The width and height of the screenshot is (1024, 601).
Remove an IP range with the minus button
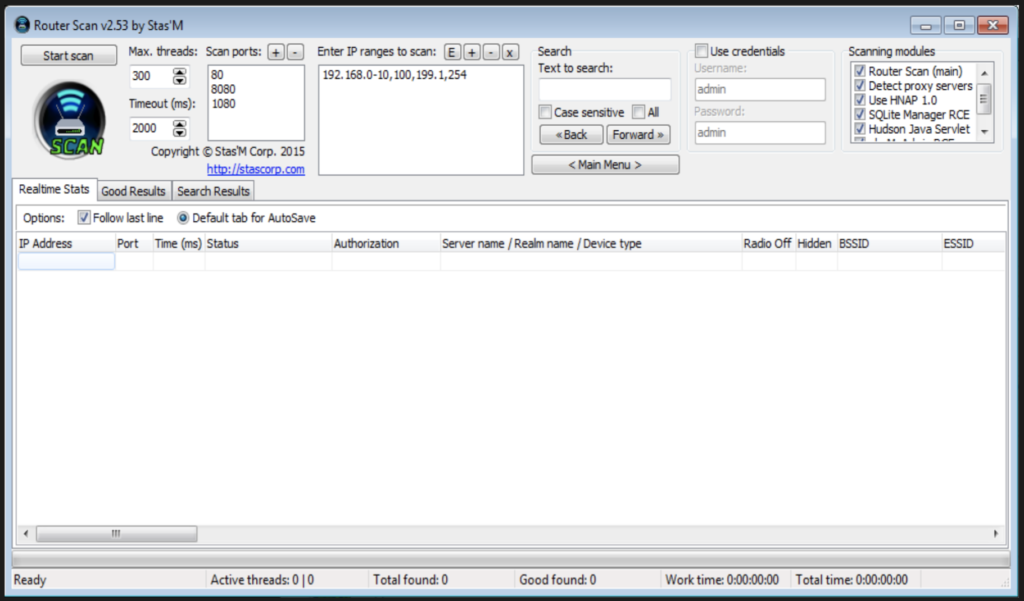491,52
